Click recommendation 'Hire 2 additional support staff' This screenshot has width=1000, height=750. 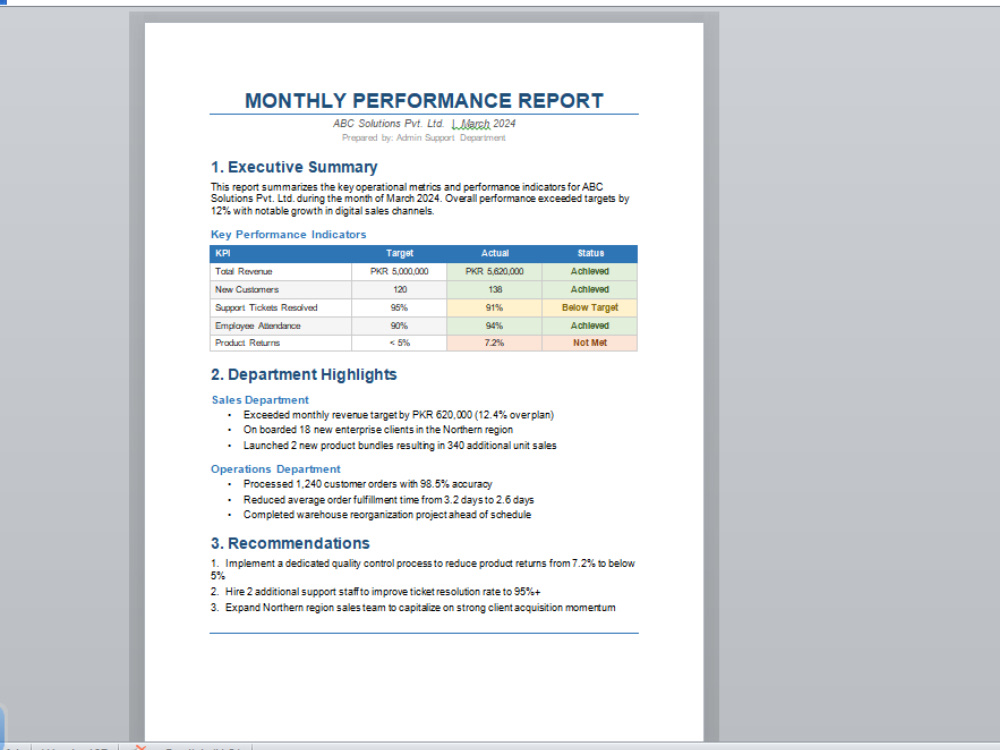point(376,592)
